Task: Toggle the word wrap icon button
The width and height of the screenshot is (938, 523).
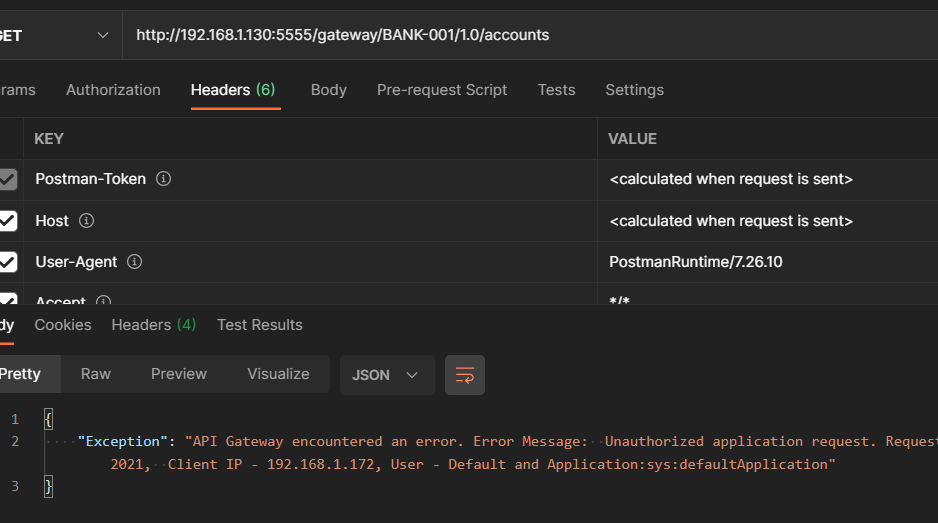Action: click(464, 375)
